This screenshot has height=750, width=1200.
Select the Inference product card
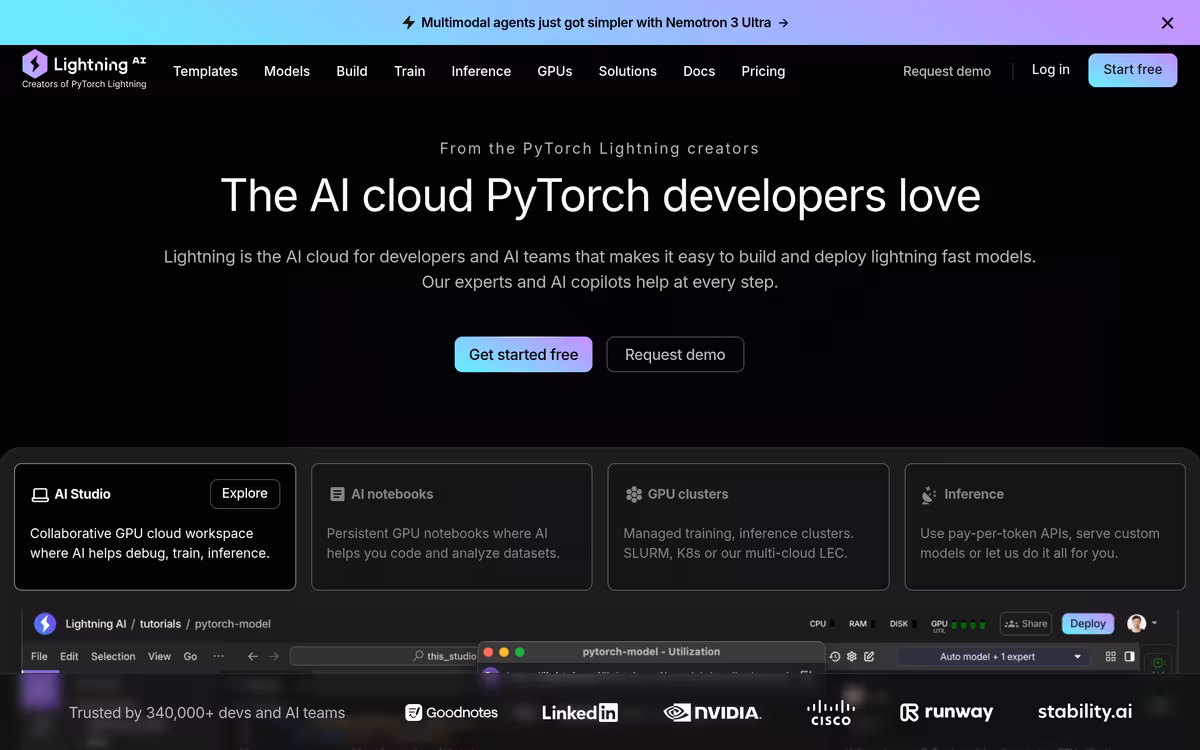(x=1045, y=526)
